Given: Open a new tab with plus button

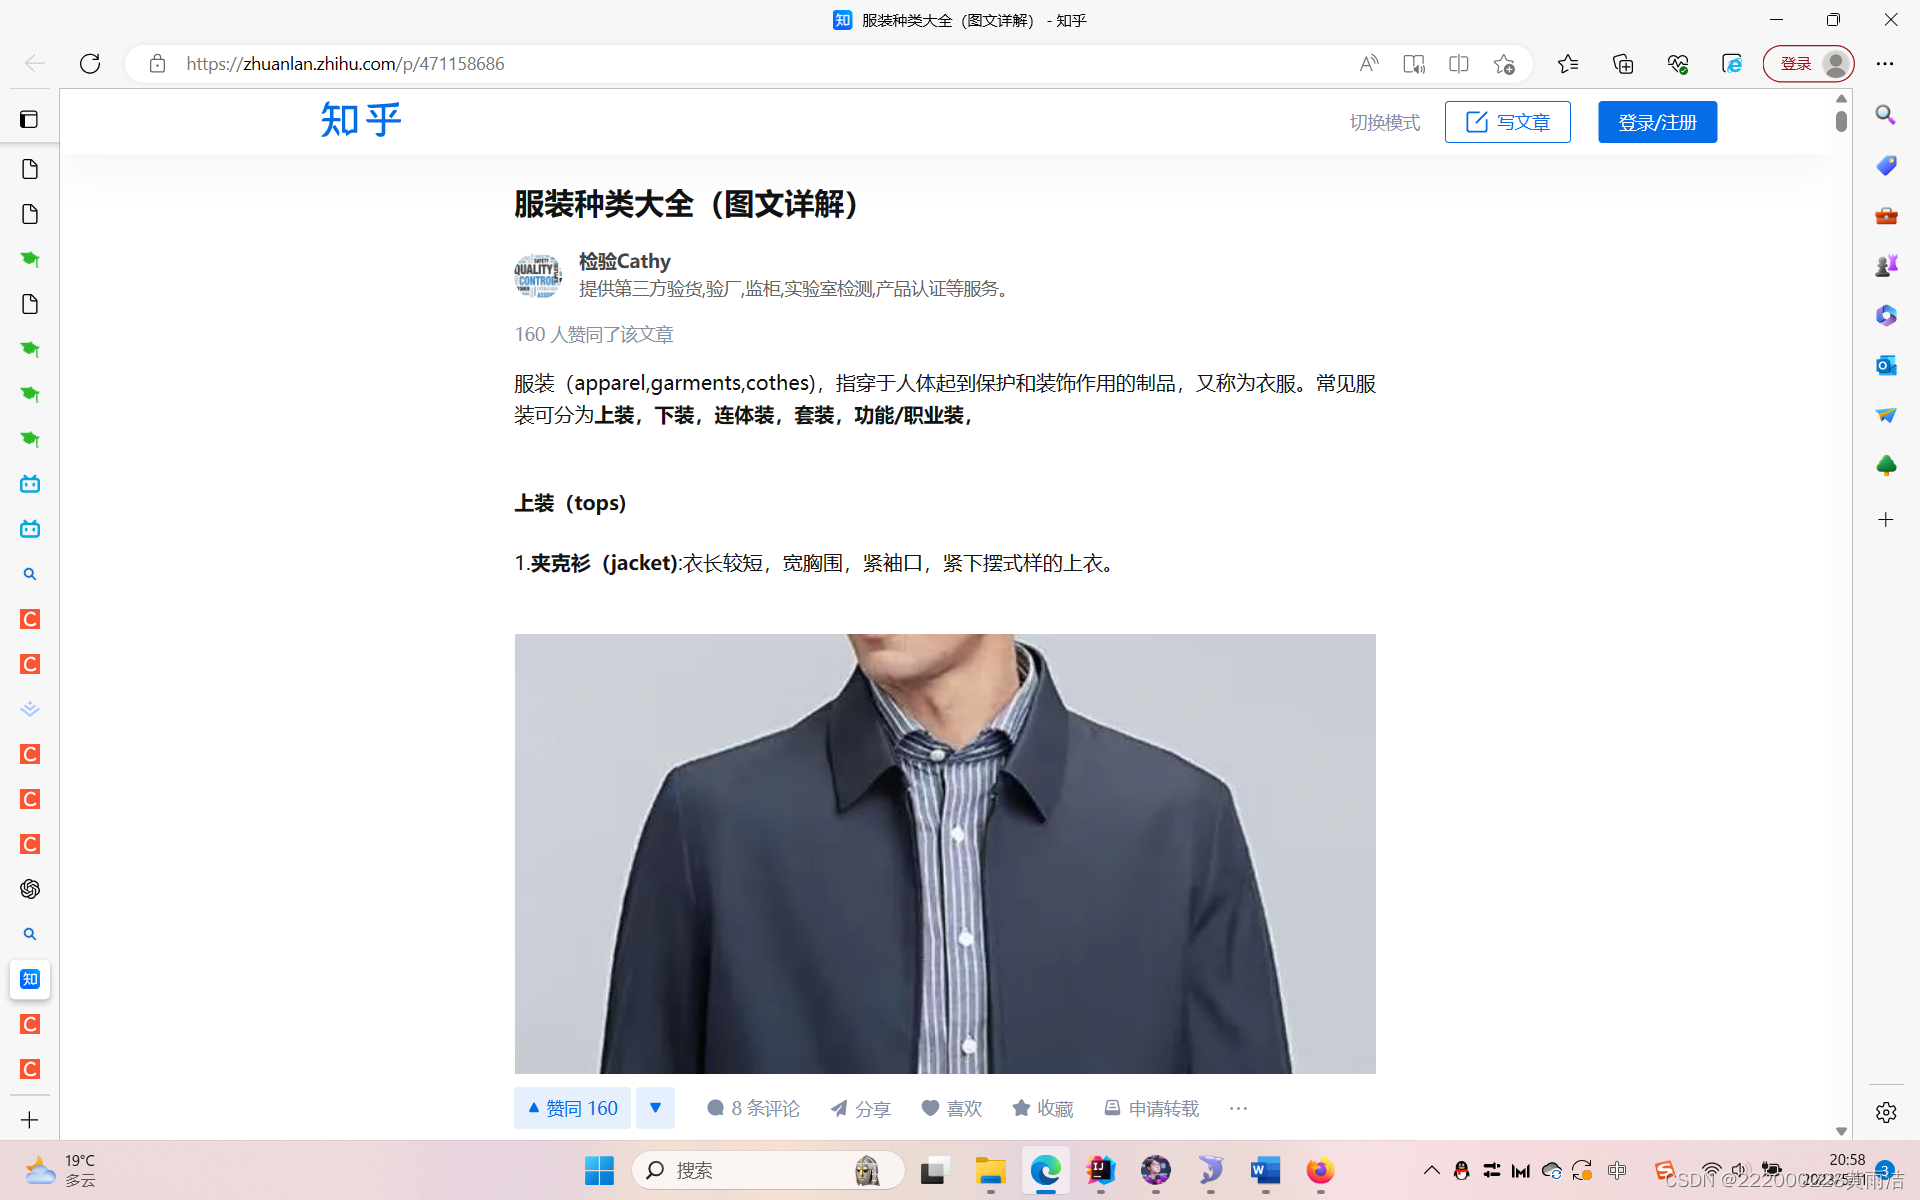Looking at the screenshot, I should [x=30, y=1120].
